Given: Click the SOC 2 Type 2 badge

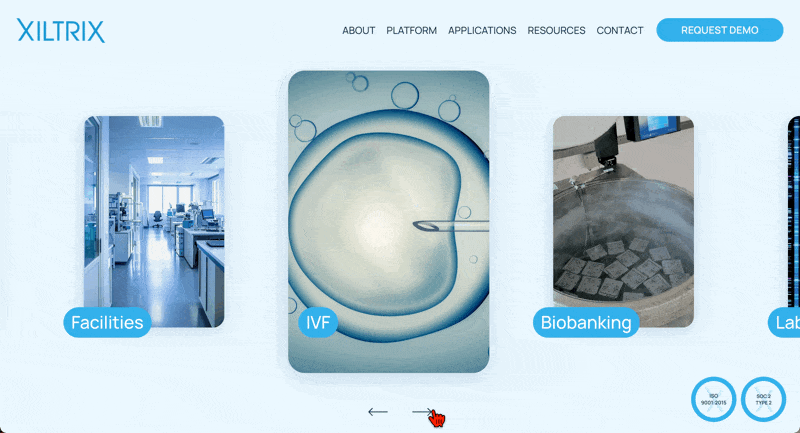Looking at the screenshot, I should tap(763, 399).
